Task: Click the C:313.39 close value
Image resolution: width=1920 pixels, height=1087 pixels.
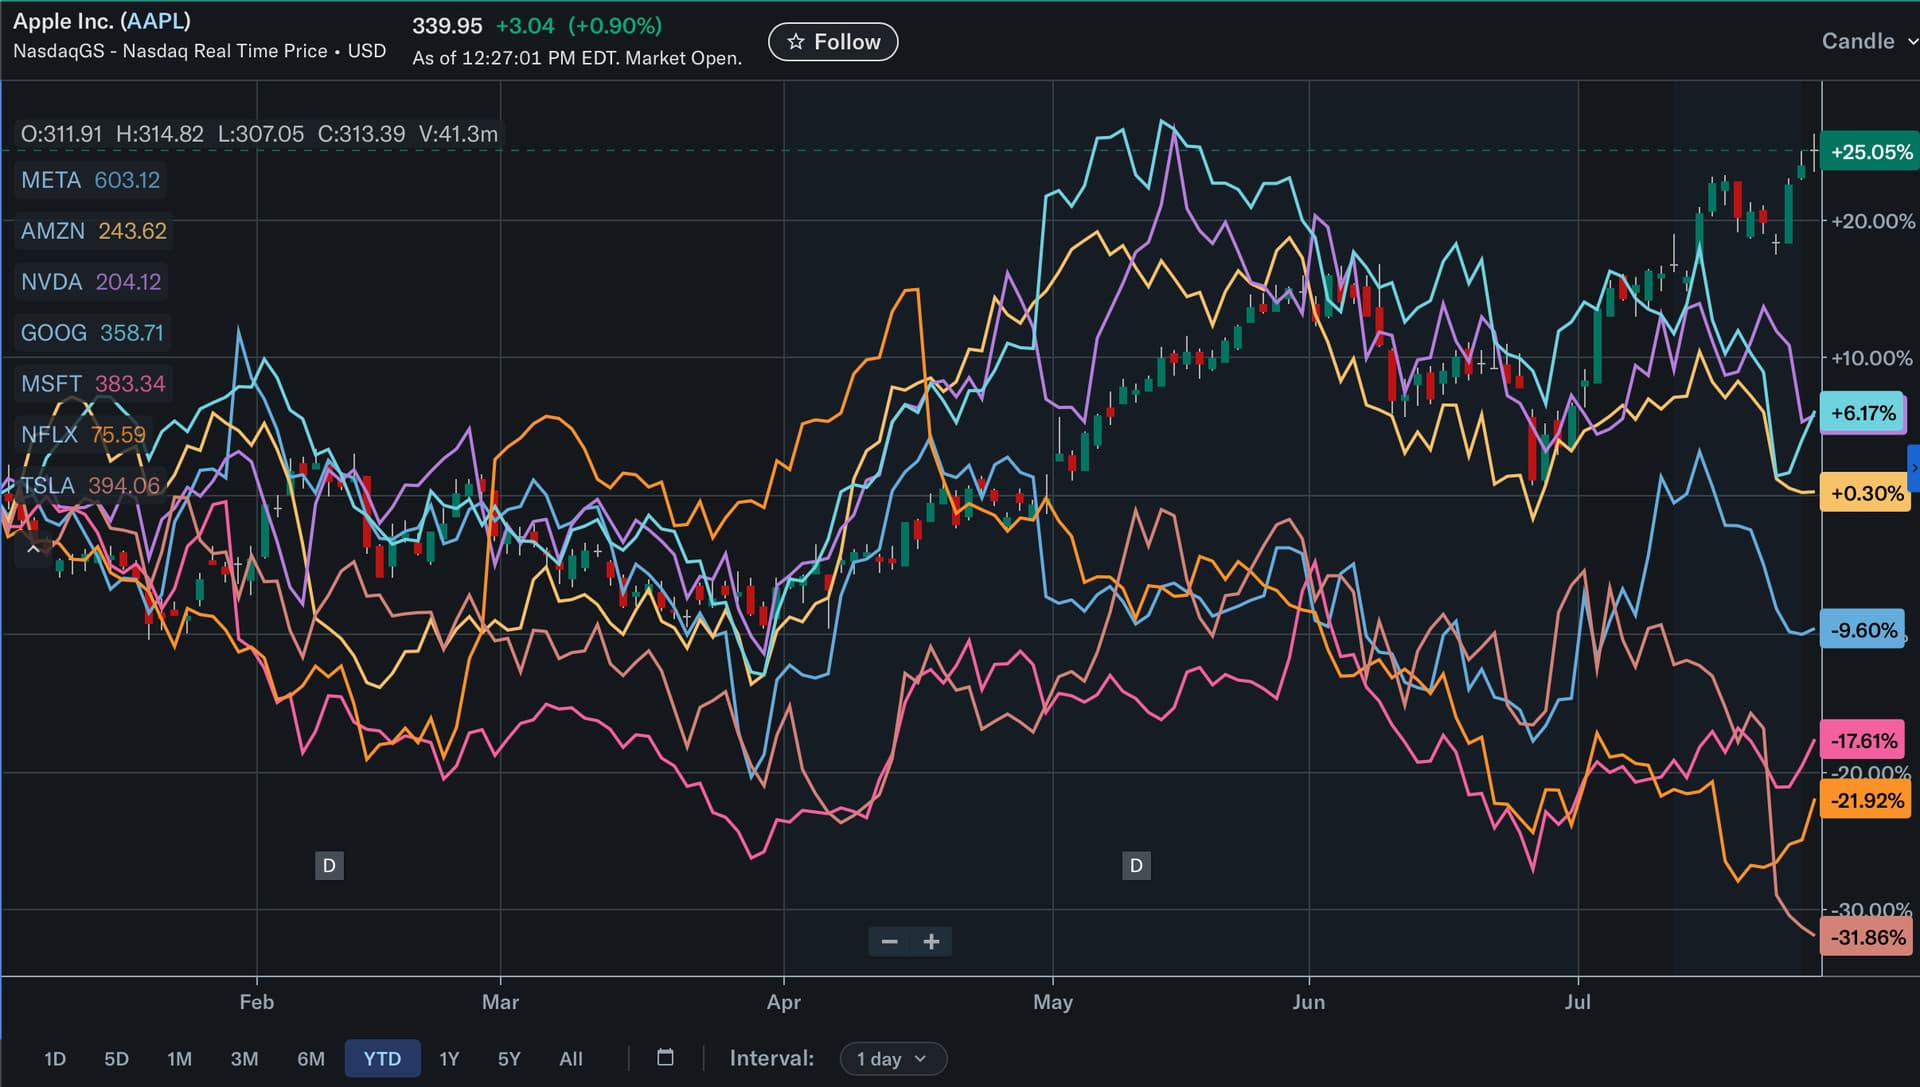Action: tap(361, 134)
